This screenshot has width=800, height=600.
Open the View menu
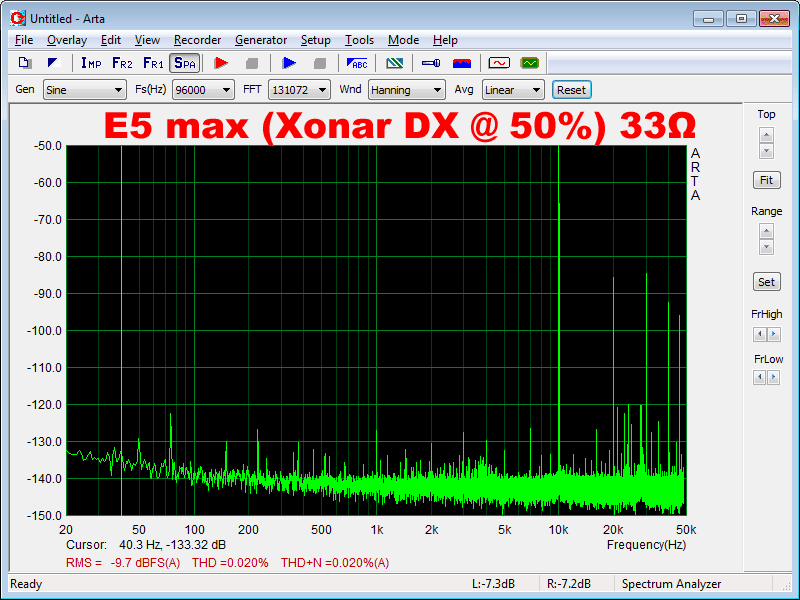[147, 40]
